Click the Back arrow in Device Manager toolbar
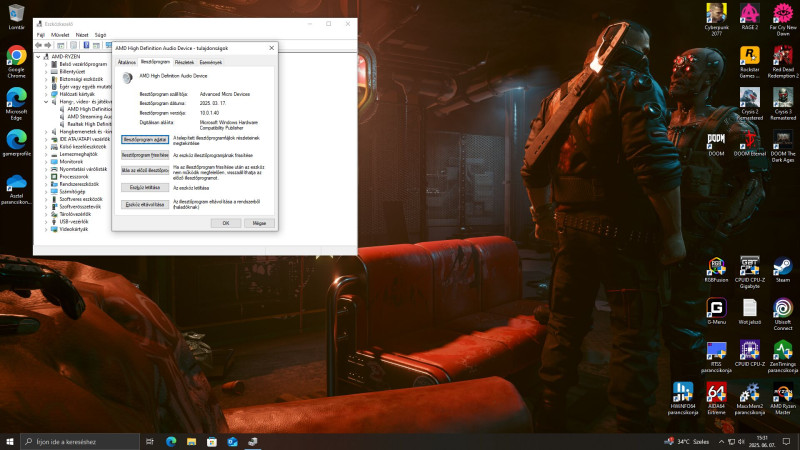 (x=38, y=45)
